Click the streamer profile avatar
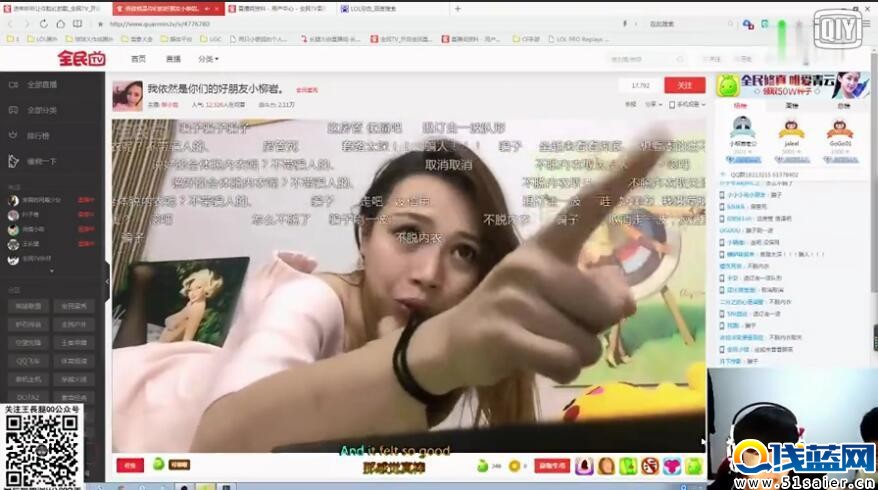878x490 pixels. 128,96
